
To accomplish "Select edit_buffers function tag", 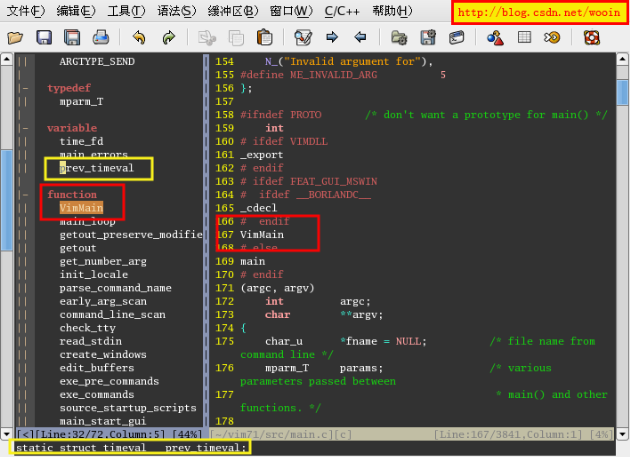I will coord(97,368).
